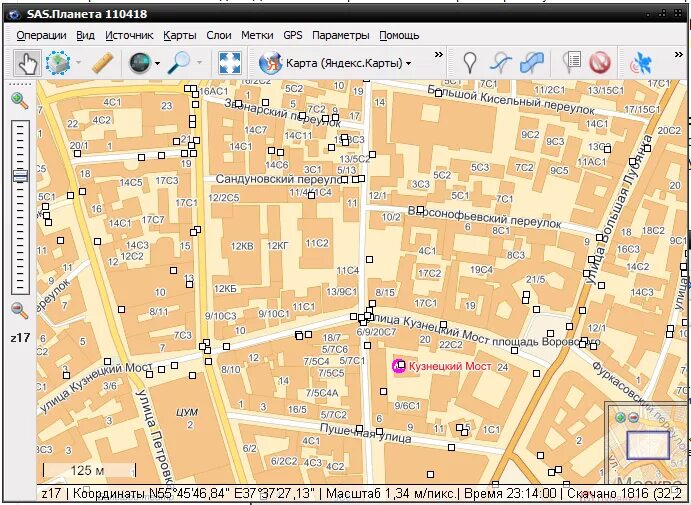Click the улица Большая Лубянка label
Viewport: 691px width, 505px height.
pyautogui.click(x=617, y=210)
